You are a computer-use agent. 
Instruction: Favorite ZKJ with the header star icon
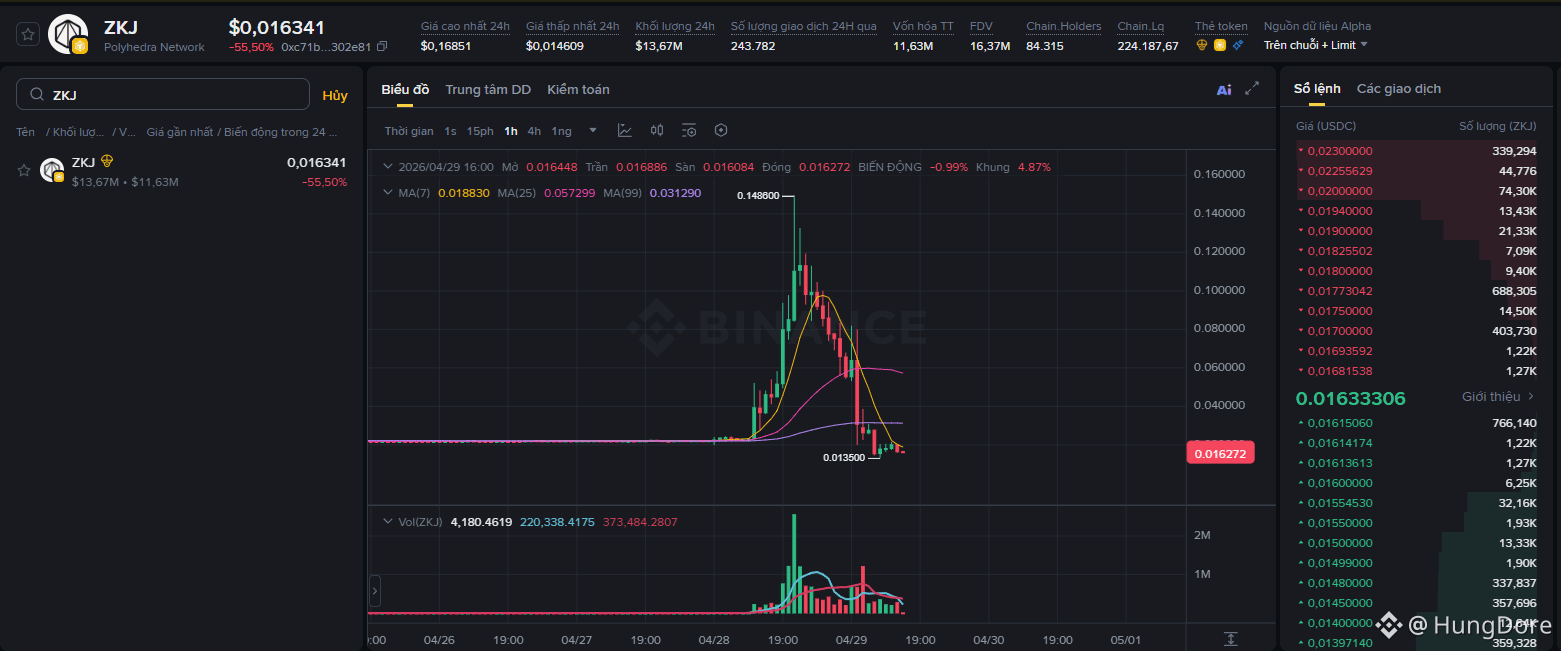tap(28, 34)
